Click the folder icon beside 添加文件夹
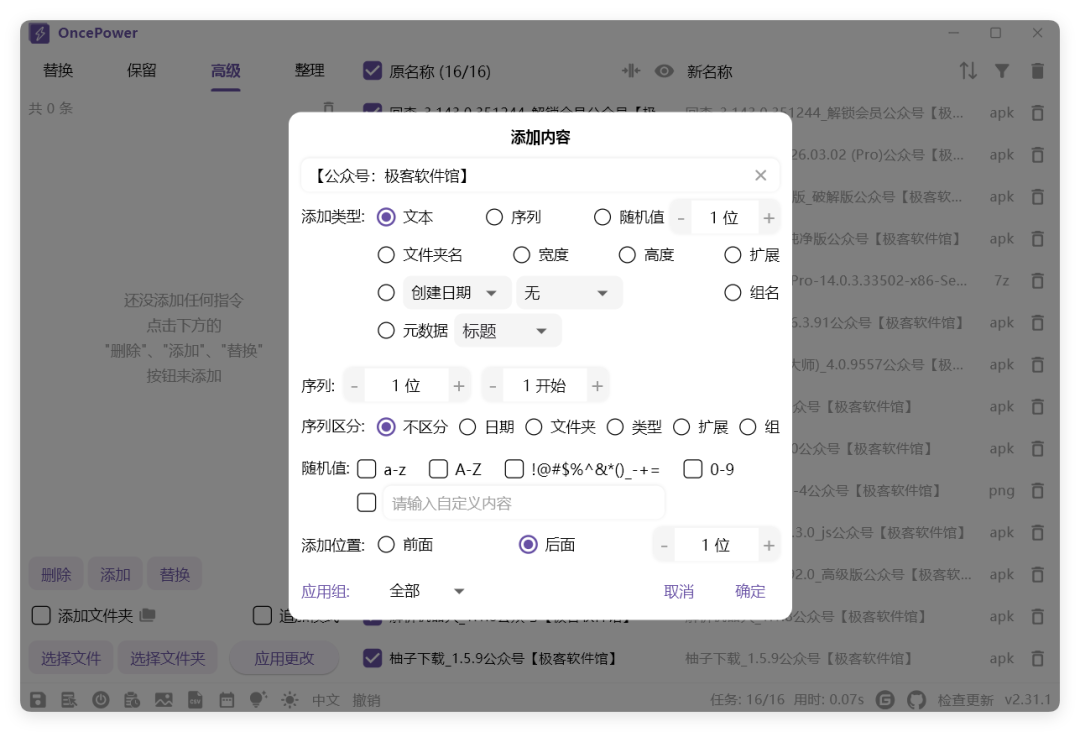Image resolution: width=1080 pixels, height=732 pixels. [x=147, y=615]
